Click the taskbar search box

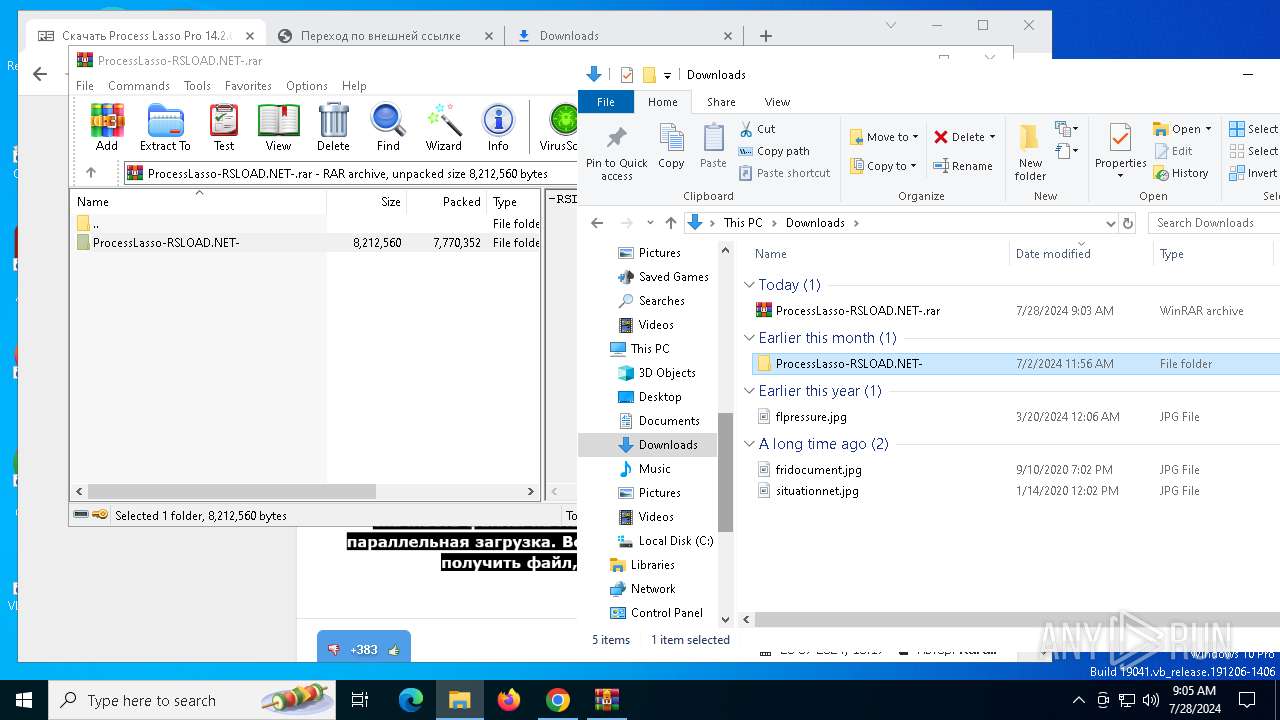(x=192, y=700)
